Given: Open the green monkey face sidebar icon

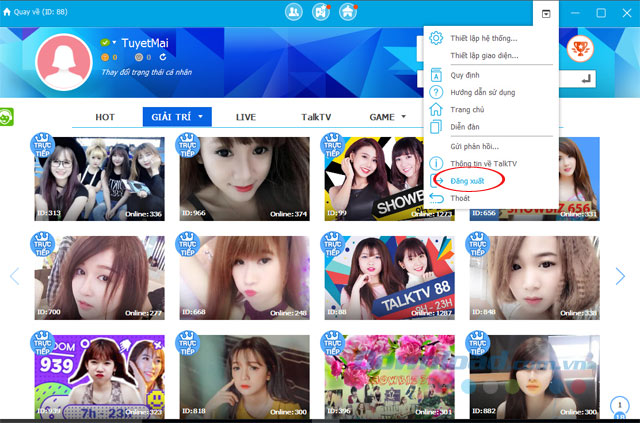Looking at the screenshot, I should coord(6,117).
